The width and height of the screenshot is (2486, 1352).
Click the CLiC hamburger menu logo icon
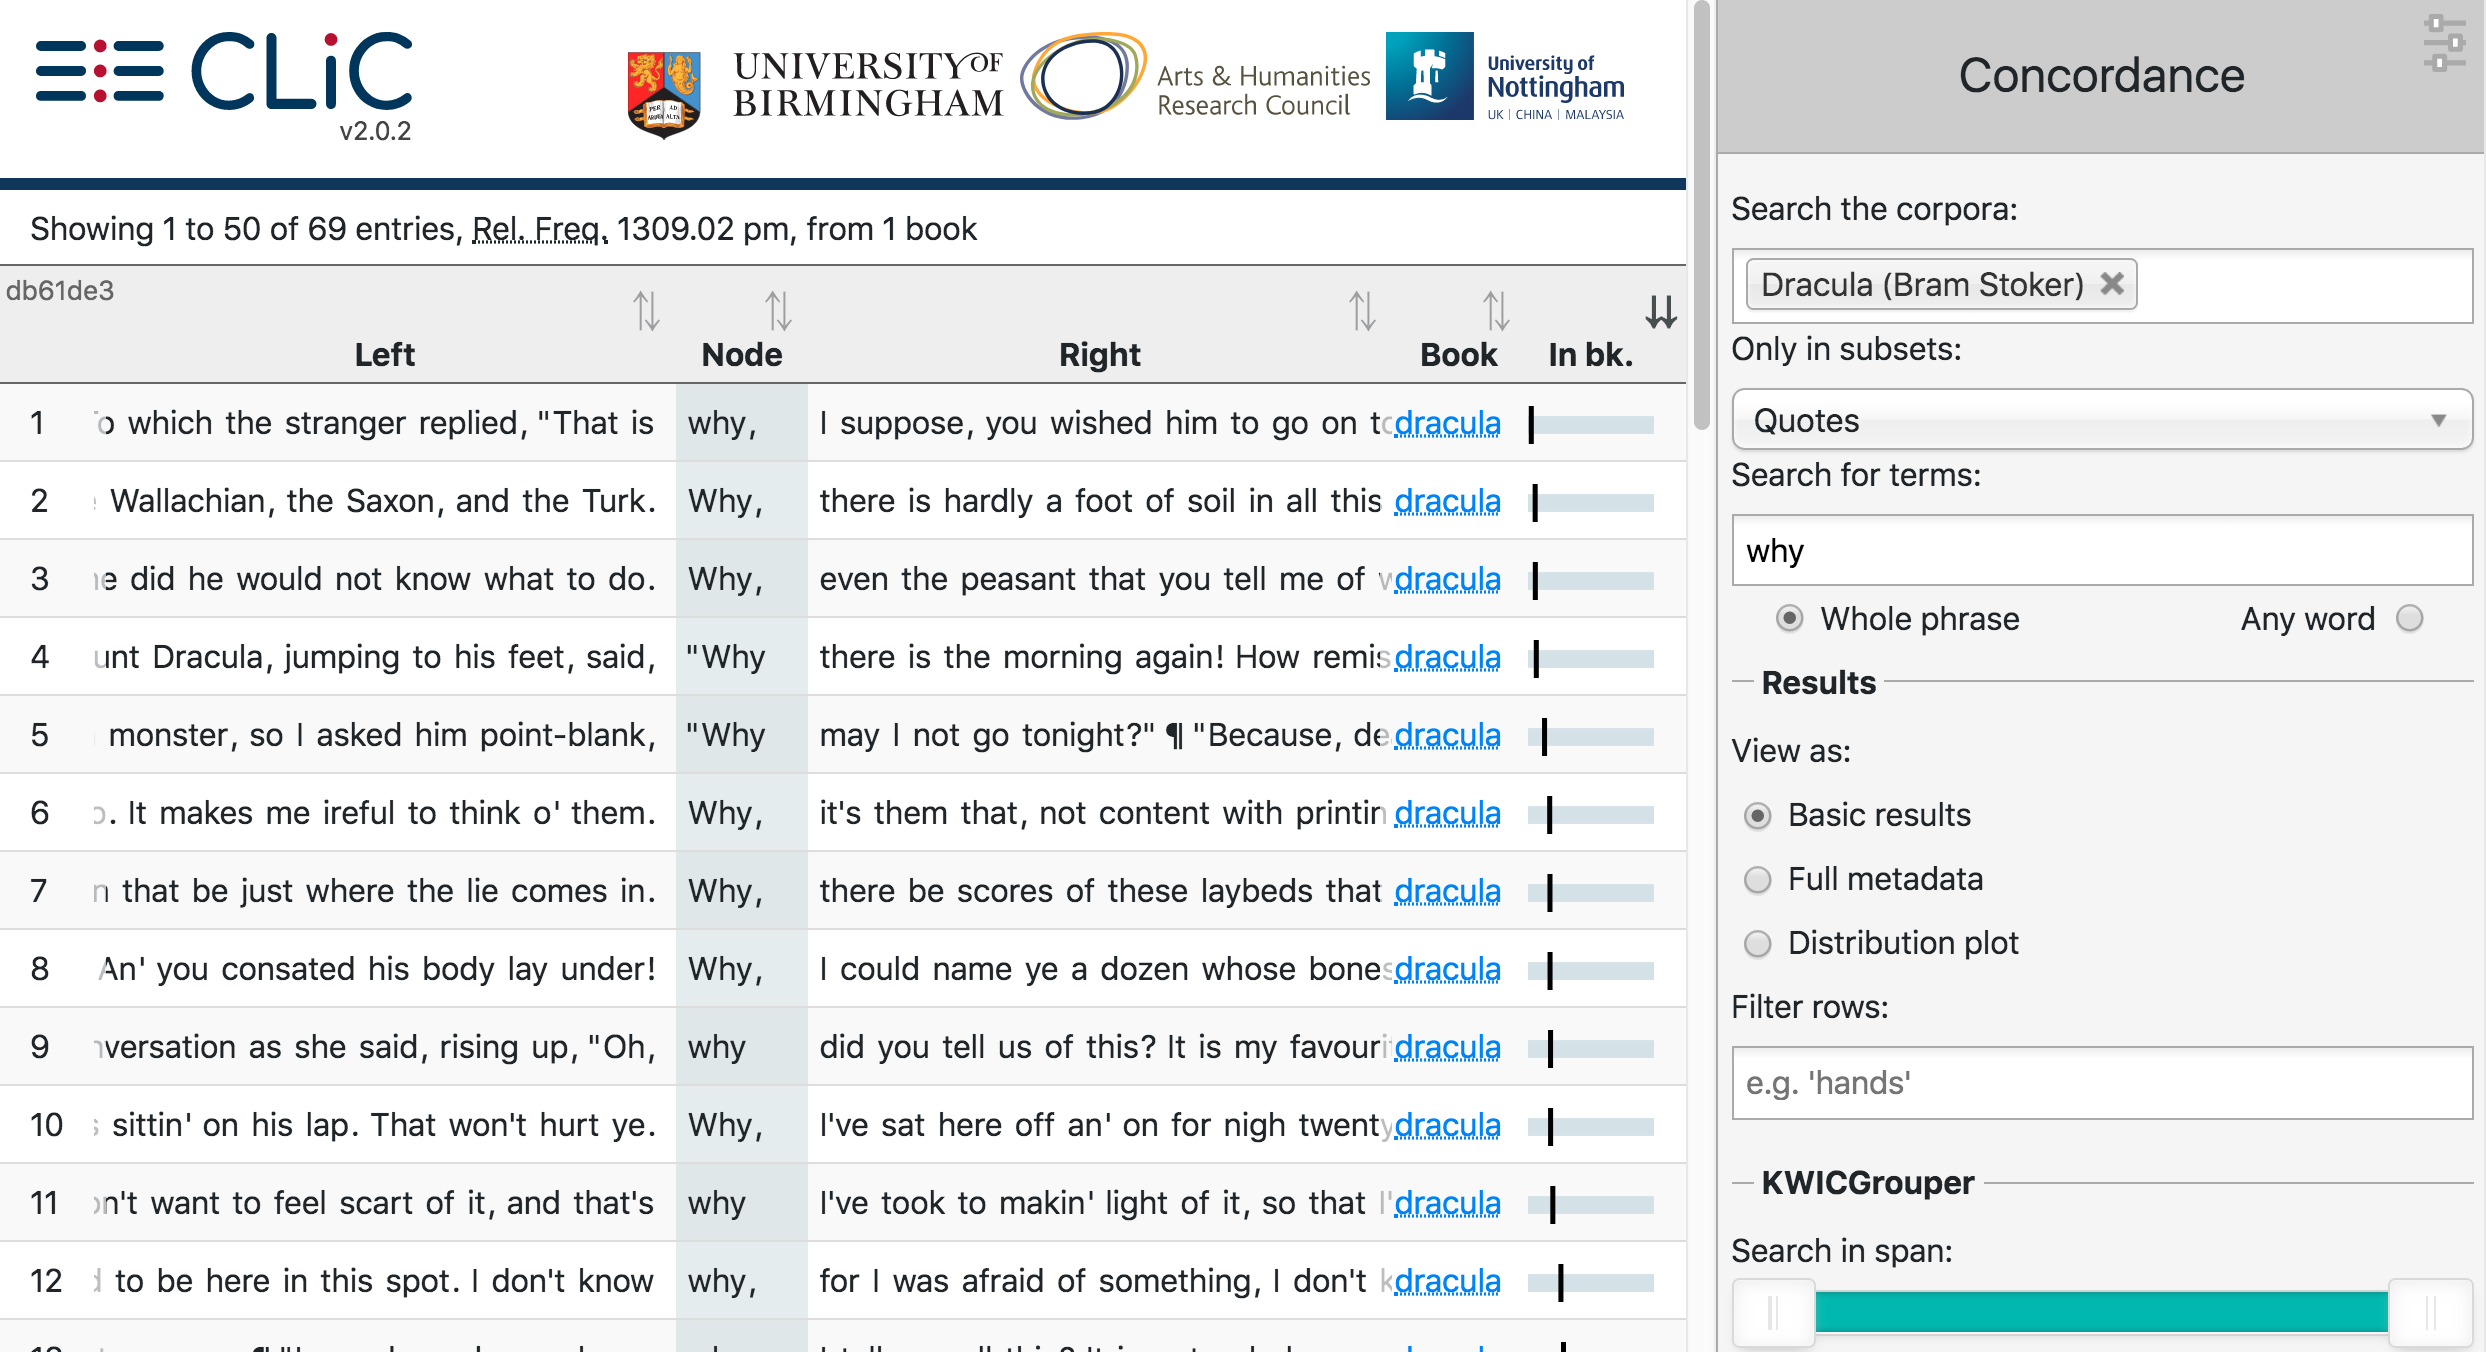(x=99, y=71)
